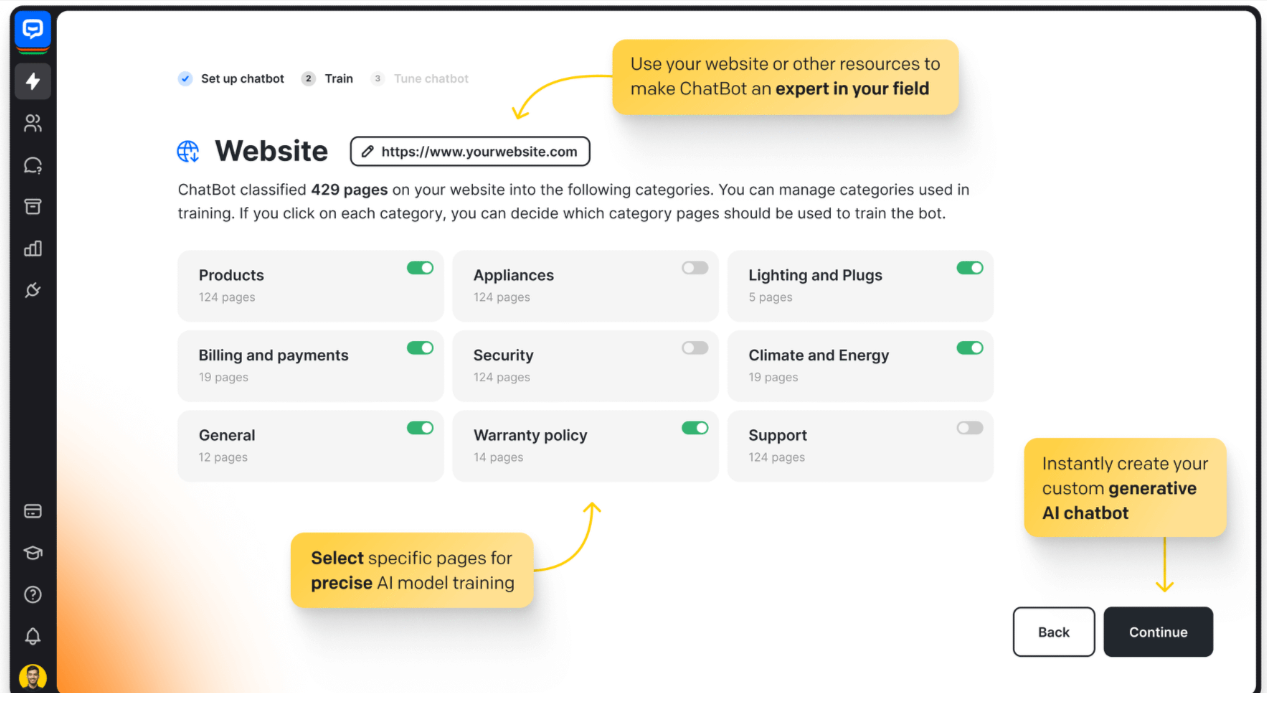Switch to the Train step
Image resolution: width=1267 pixels, height=708 pixels.
tap(331, 78)
